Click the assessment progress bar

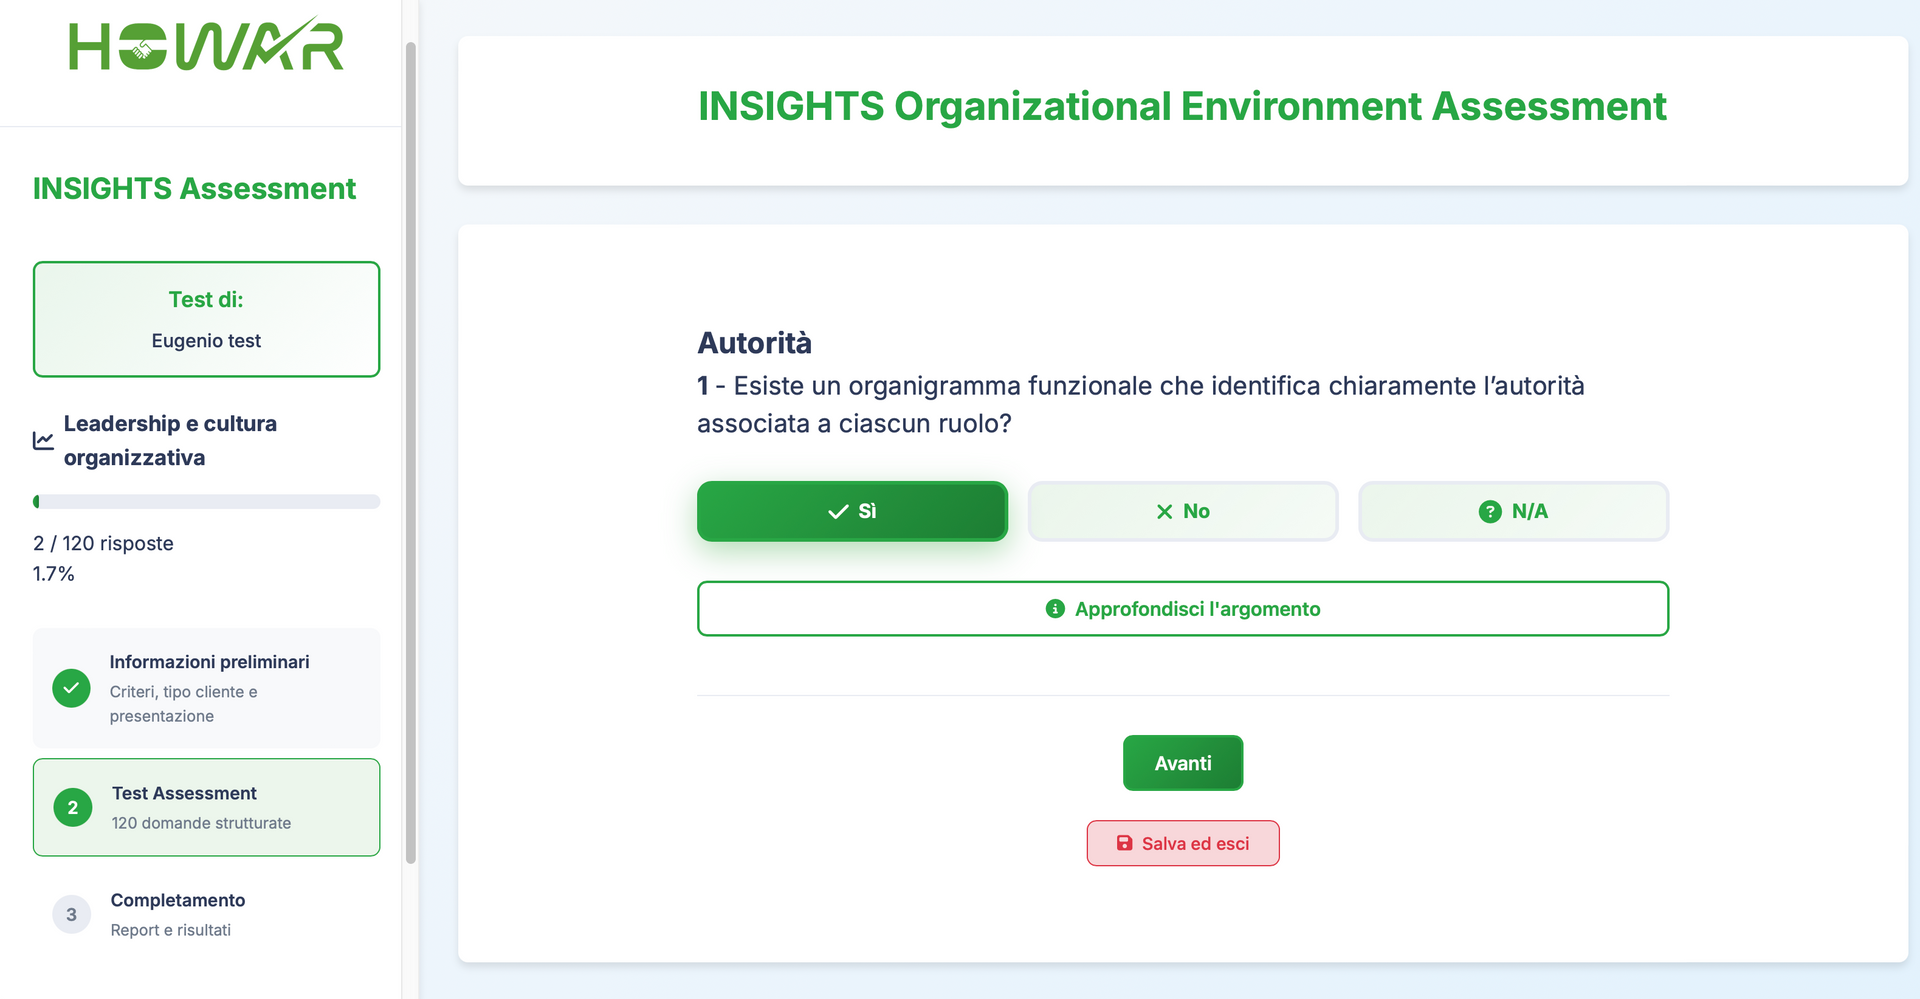click(207, 501)
